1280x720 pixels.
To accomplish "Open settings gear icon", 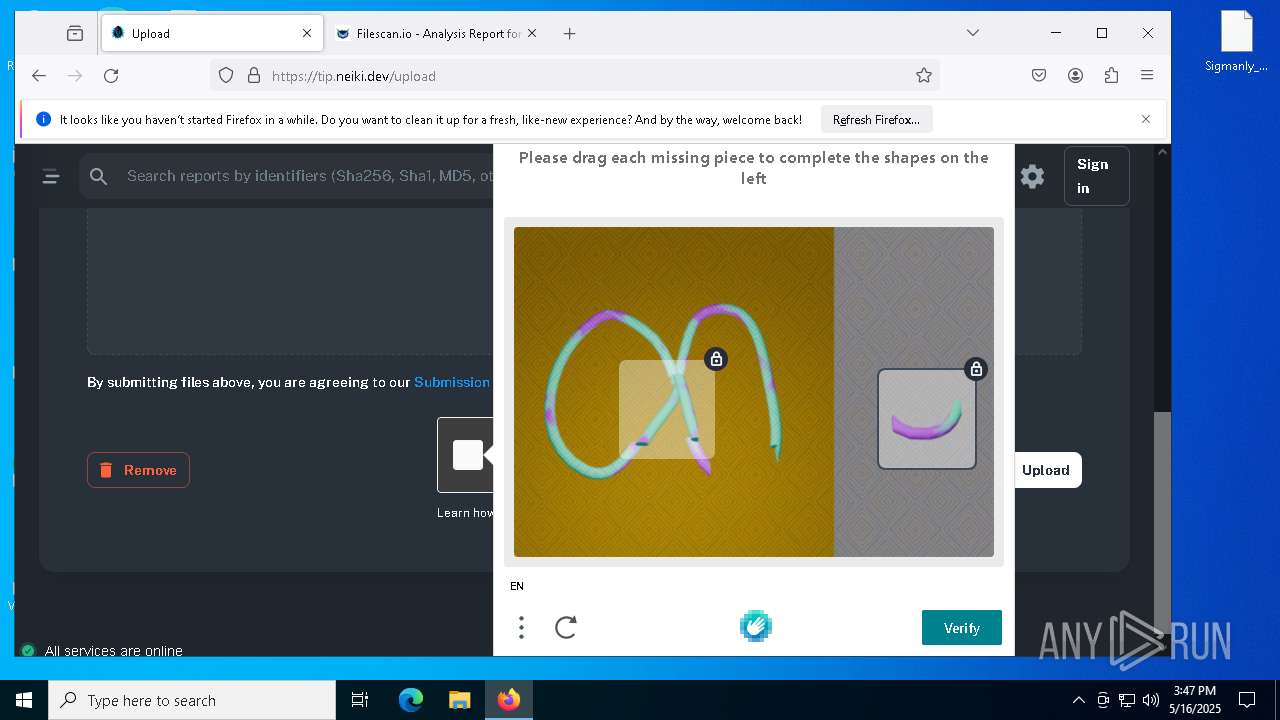I will (1032, 177).
